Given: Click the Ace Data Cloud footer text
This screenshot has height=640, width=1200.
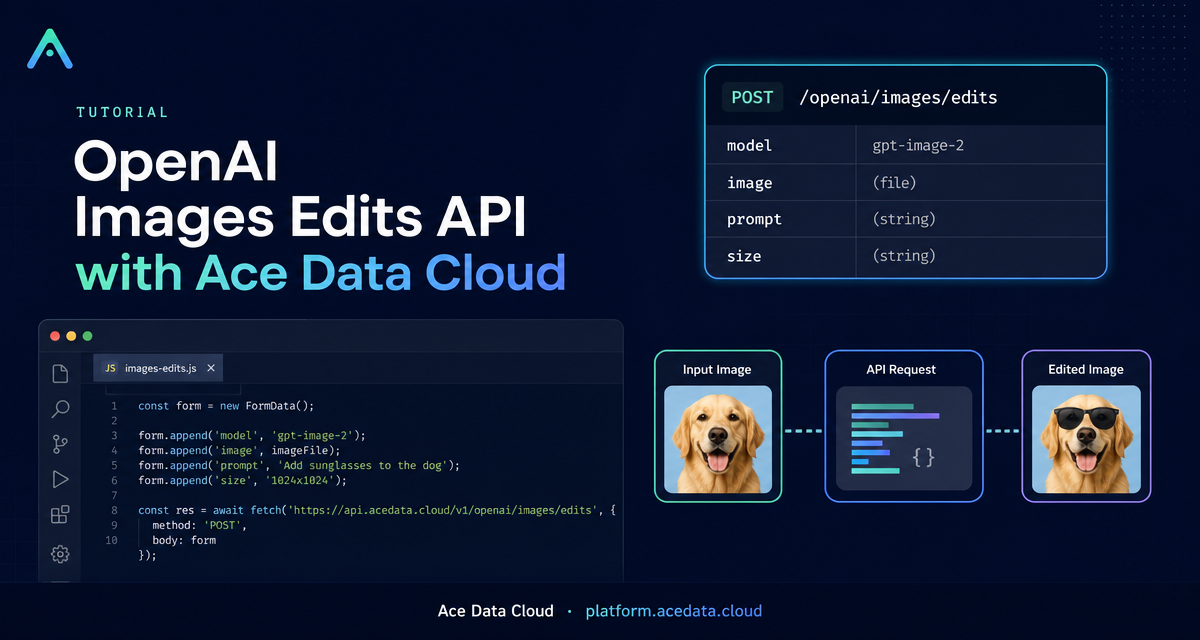Looking at the screenshot, I should click(496, 610).
